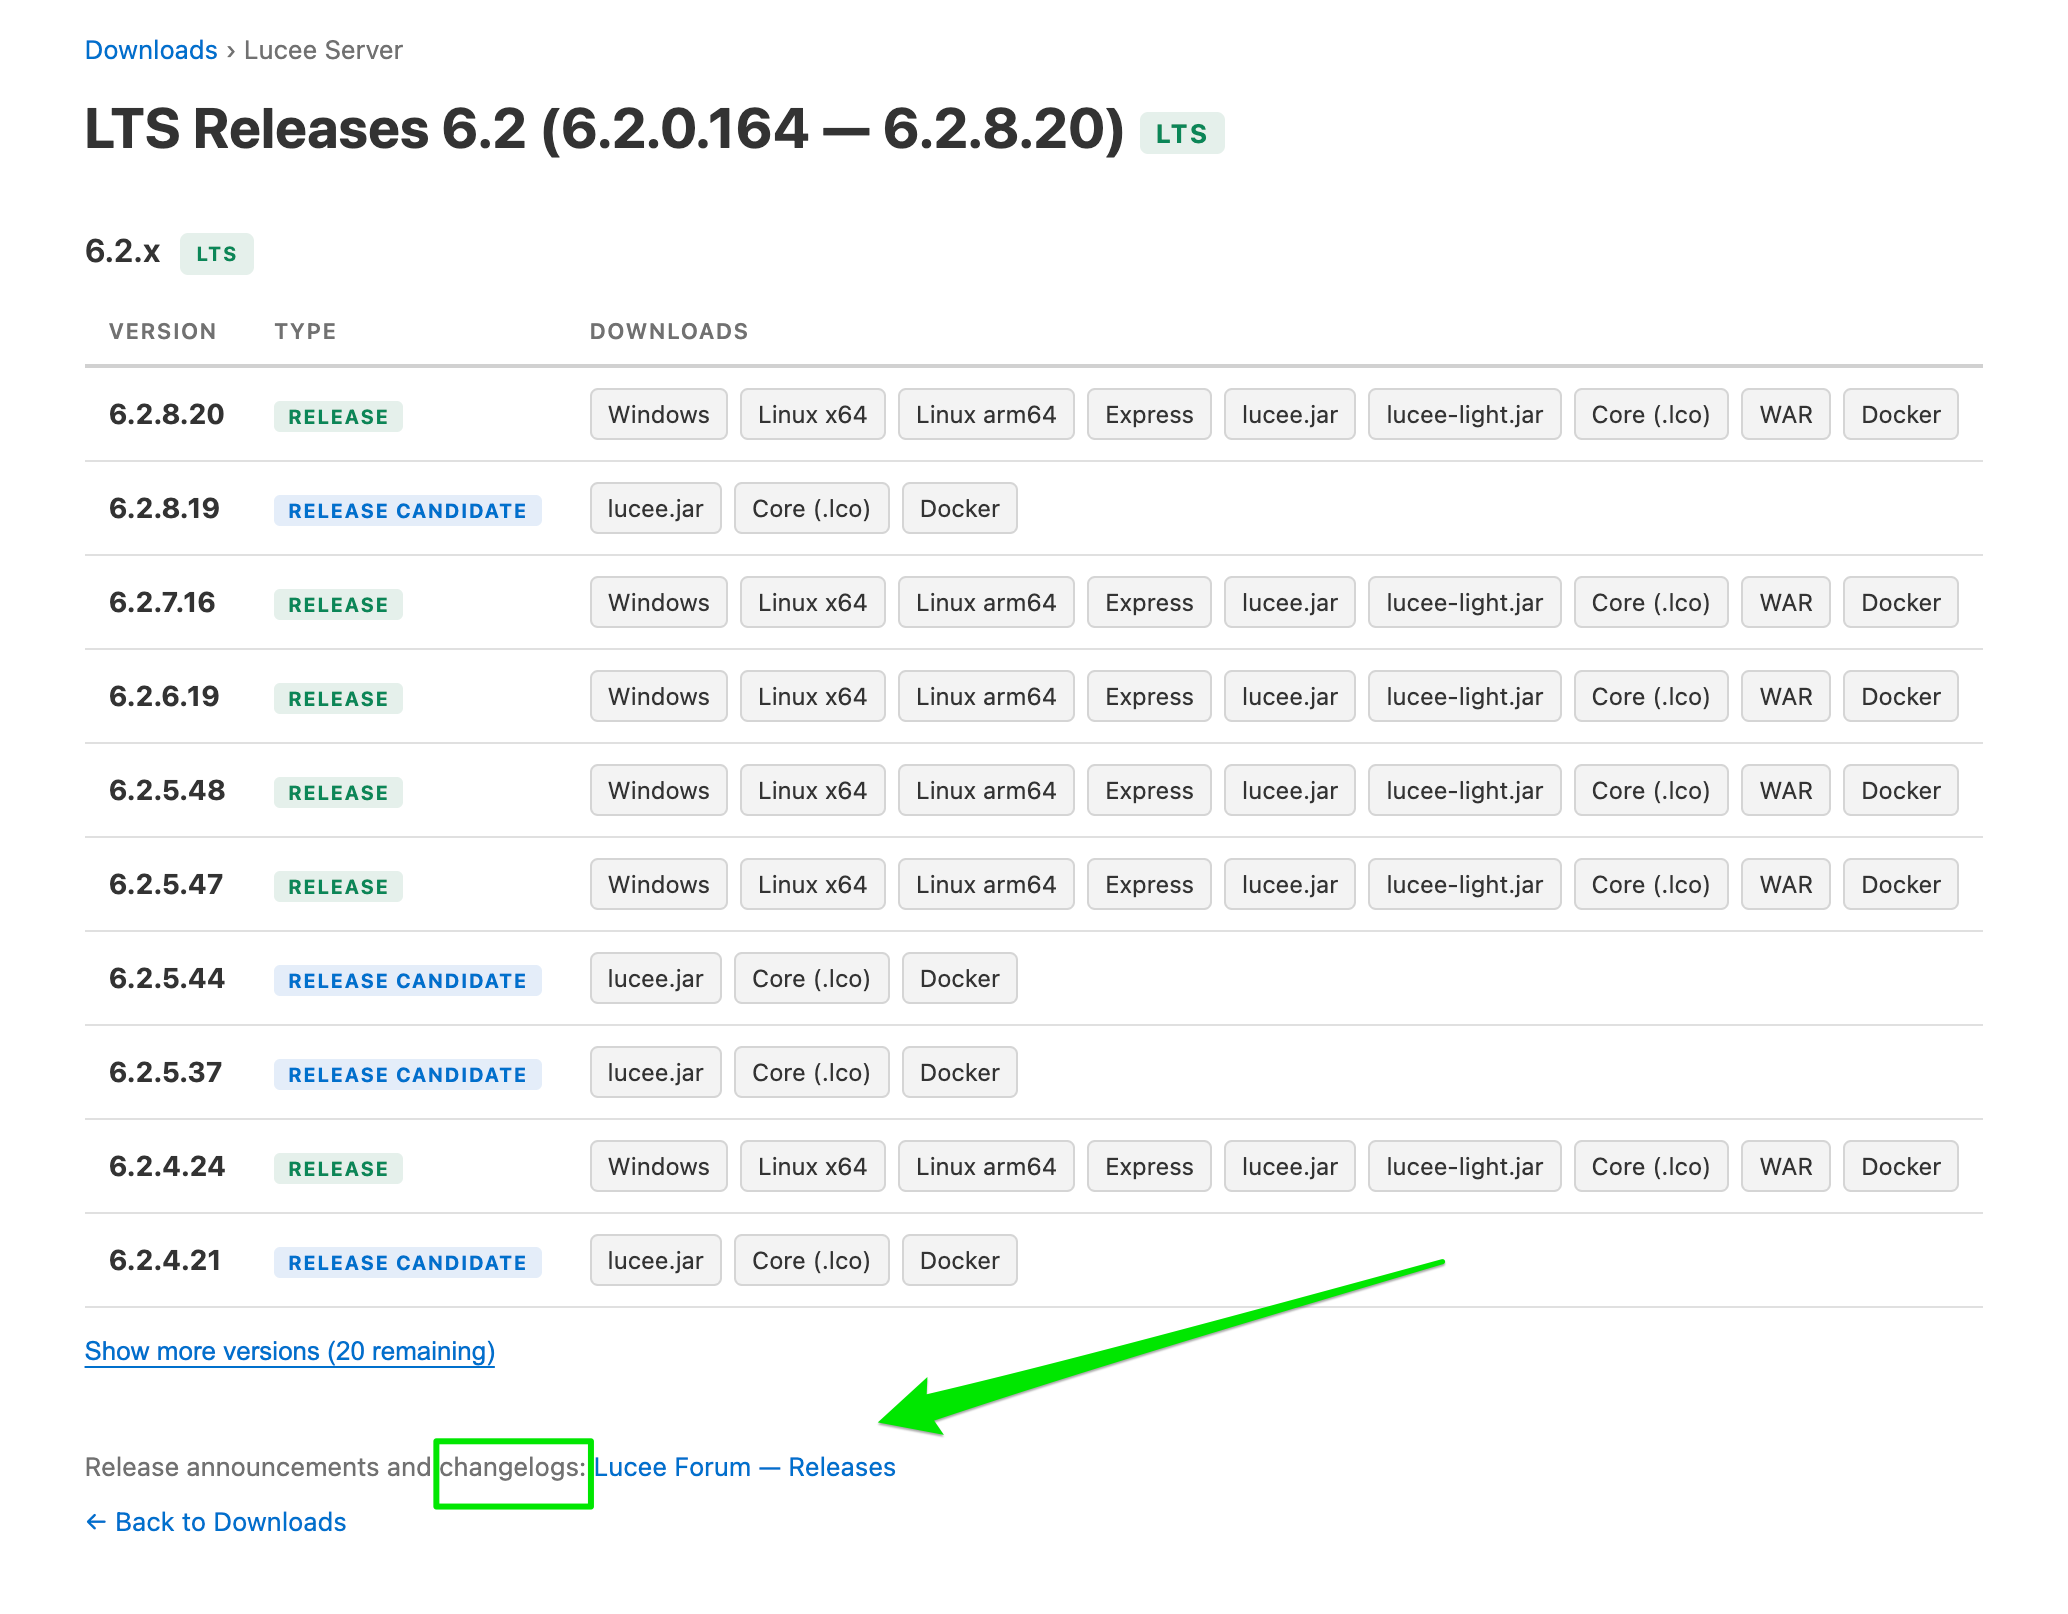Download Core (.lco) for 6.2.5.47
Screen dimensions: 2068x1614
tap(1651, 884)
